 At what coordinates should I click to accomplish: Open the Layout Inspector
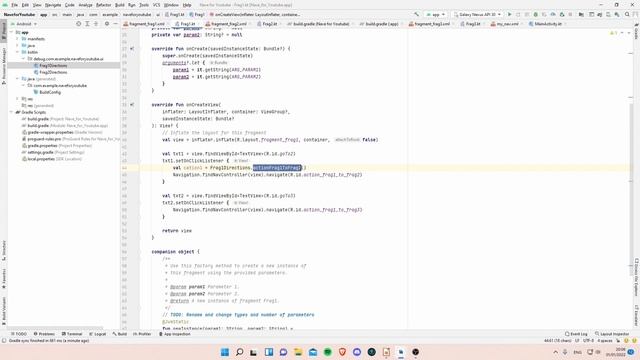coord(612,334)
